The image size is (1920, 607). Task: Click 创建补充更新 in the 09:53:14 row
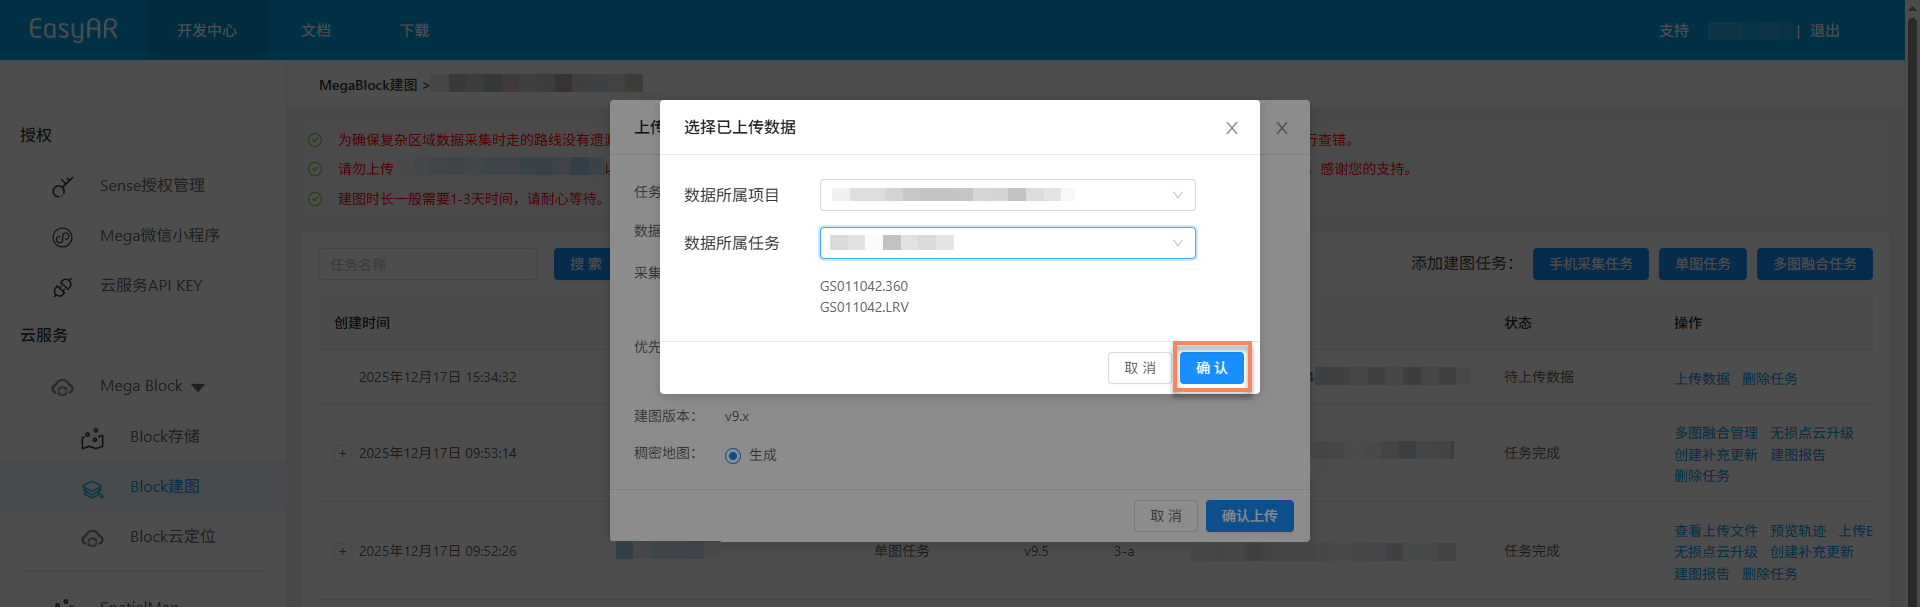pyautogui.click(x=1716, y=455)
